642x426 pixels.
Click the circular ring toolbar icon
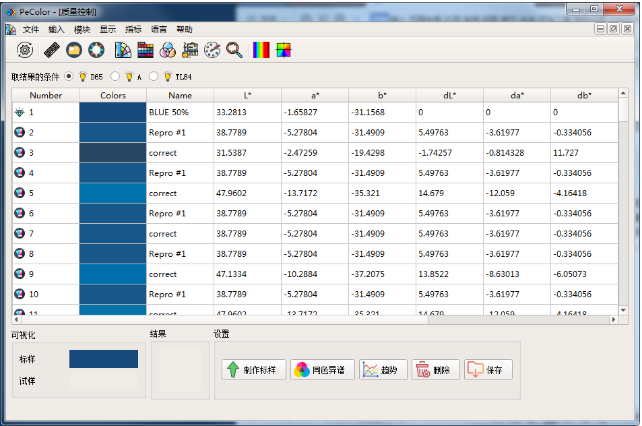[x=96, y=50]
